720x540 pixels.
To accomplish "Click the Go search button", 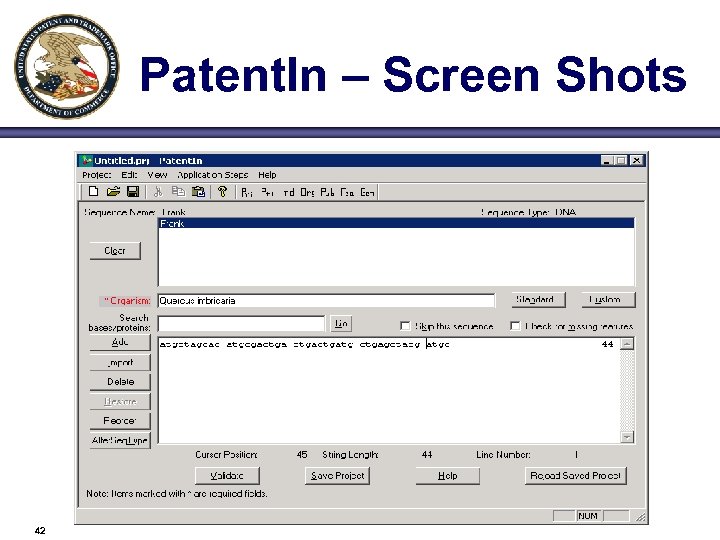I will click(x=341, y=324).
